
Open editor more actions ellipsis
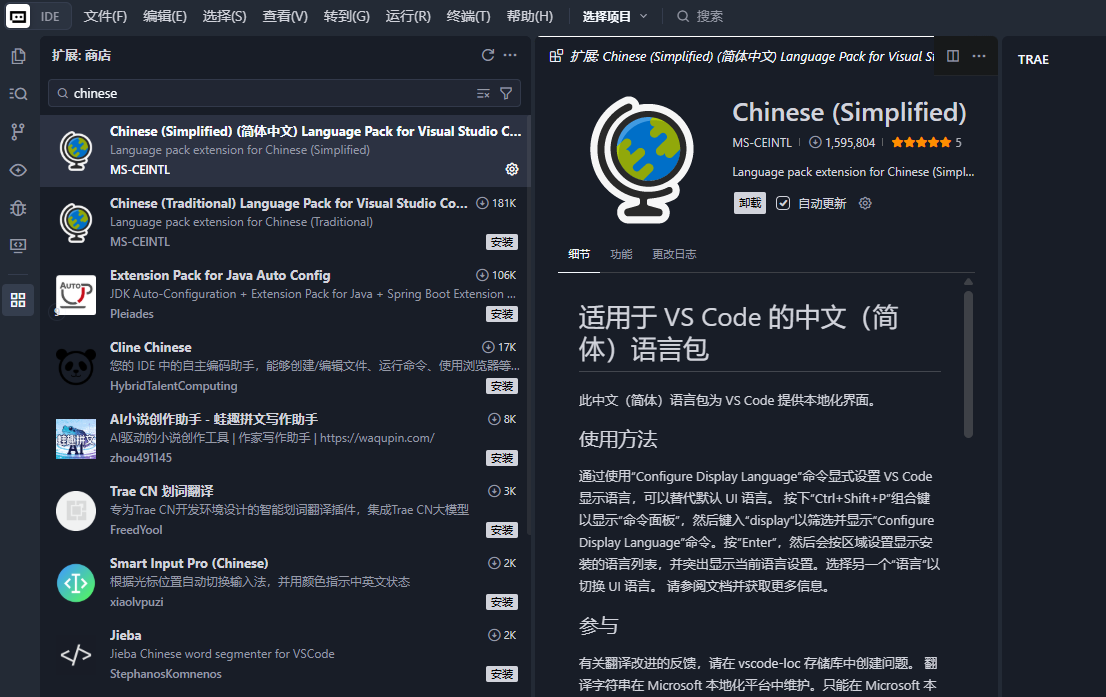pyautogui.click(x=979, y=56)
